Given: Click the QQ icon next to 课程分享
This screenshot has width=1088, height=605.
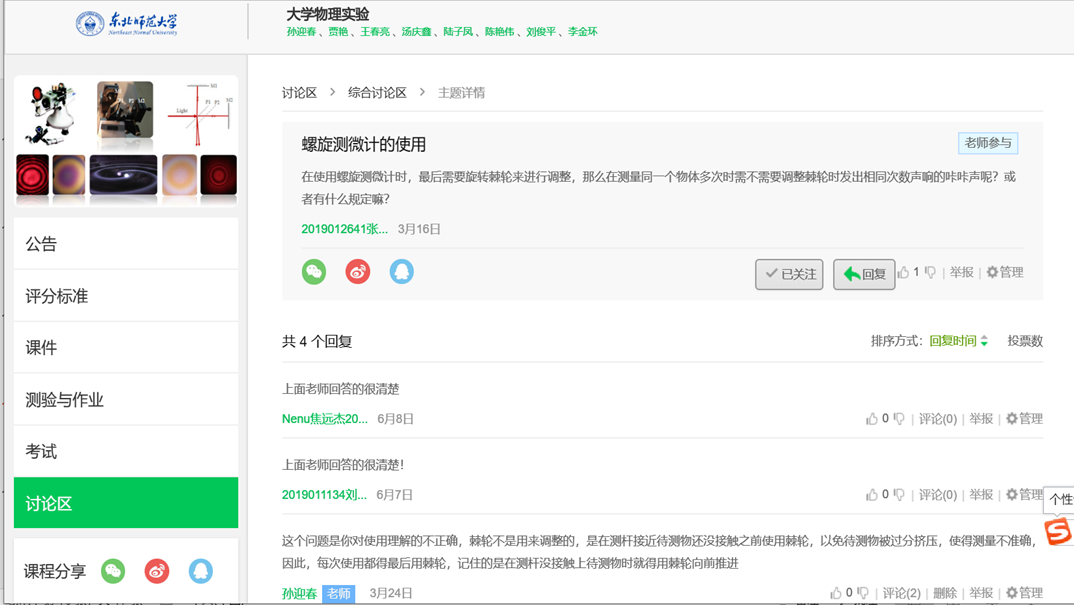Looking at the screenshot, I should tap(200, 571).
